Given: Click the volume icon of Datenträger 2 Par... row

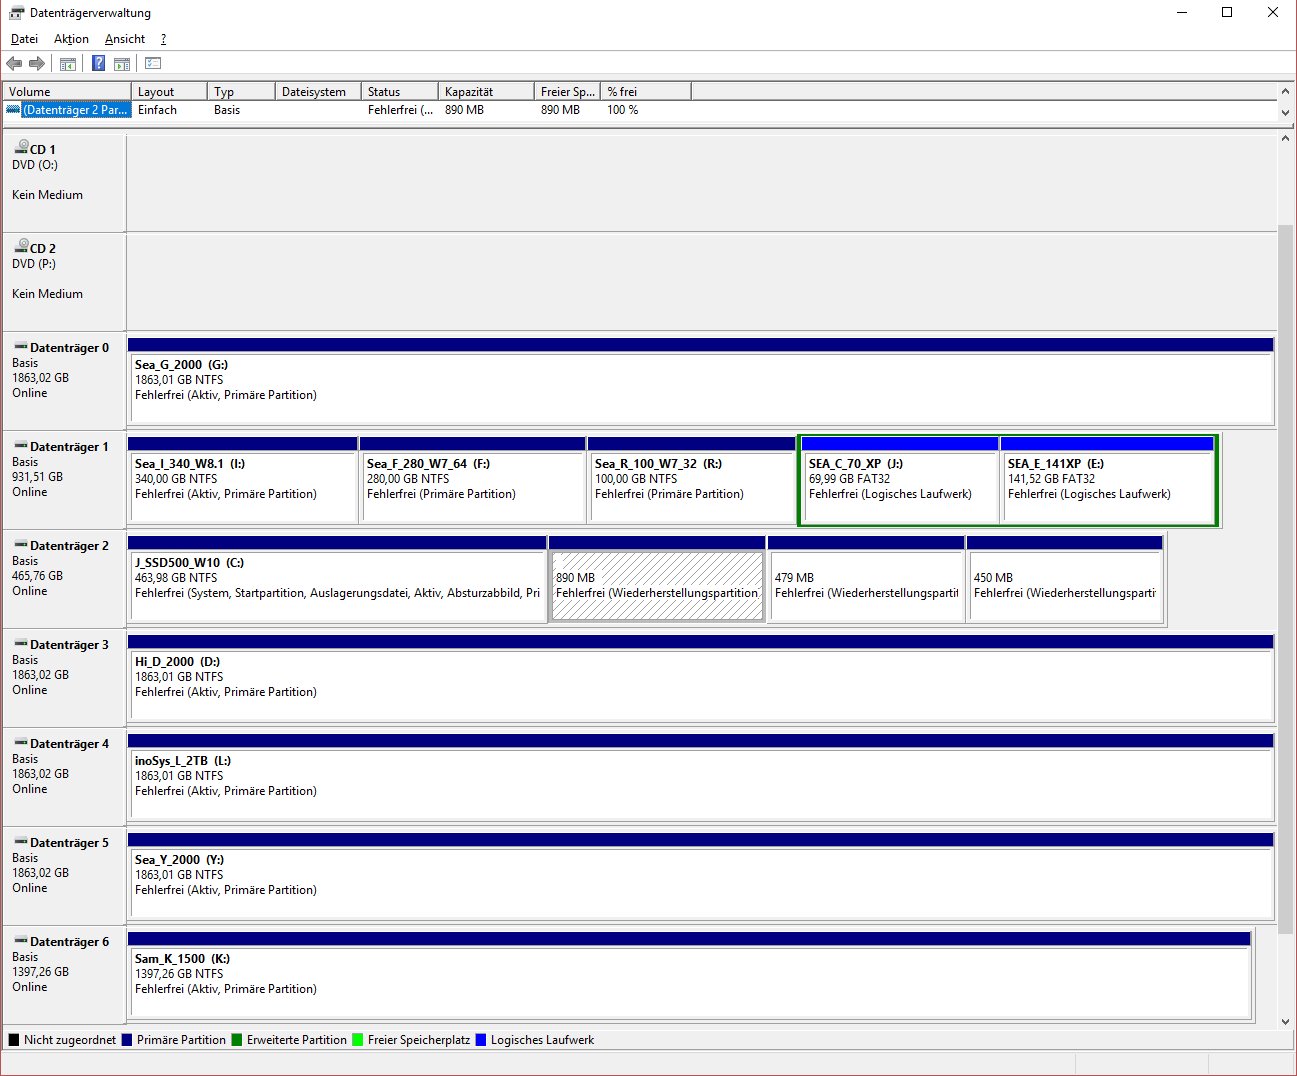Looking at the screenshot, I should pyautogui.click(x=13, y=110).
